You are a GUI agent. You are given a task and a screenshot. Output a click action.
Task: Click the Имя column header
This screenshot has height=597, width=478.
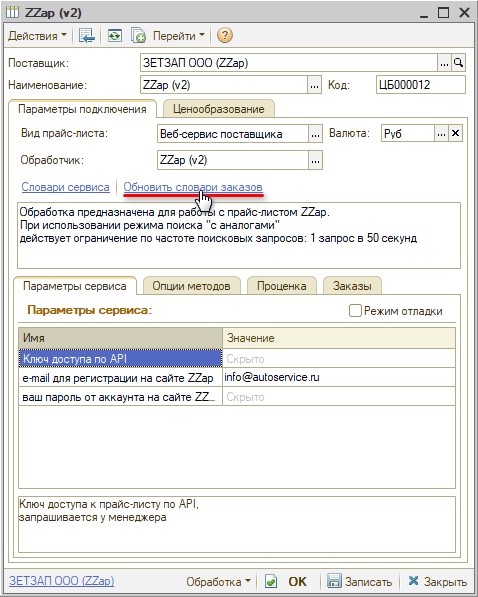[x=120, y=338]
